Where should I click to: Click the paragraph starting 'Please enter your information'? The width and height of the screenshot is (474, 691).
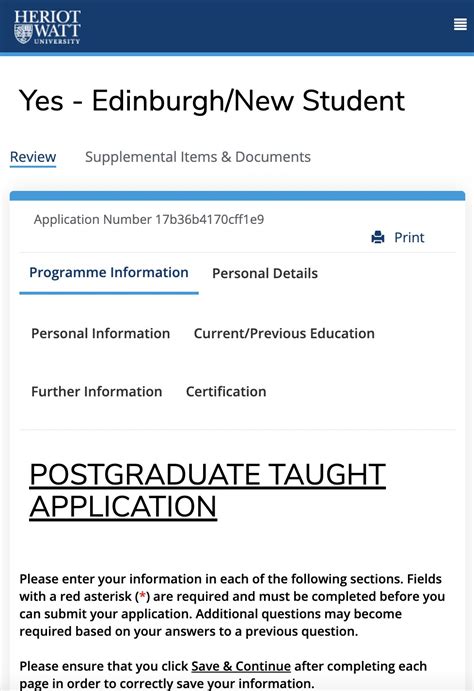pos(232,605)
